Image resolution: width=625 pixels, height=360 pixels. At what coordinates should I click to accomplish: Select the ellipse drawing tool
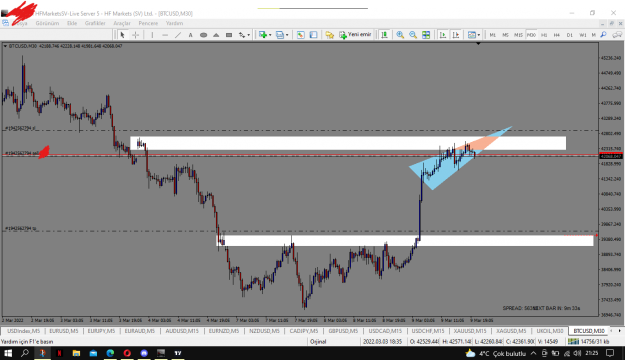coord(203,35)
